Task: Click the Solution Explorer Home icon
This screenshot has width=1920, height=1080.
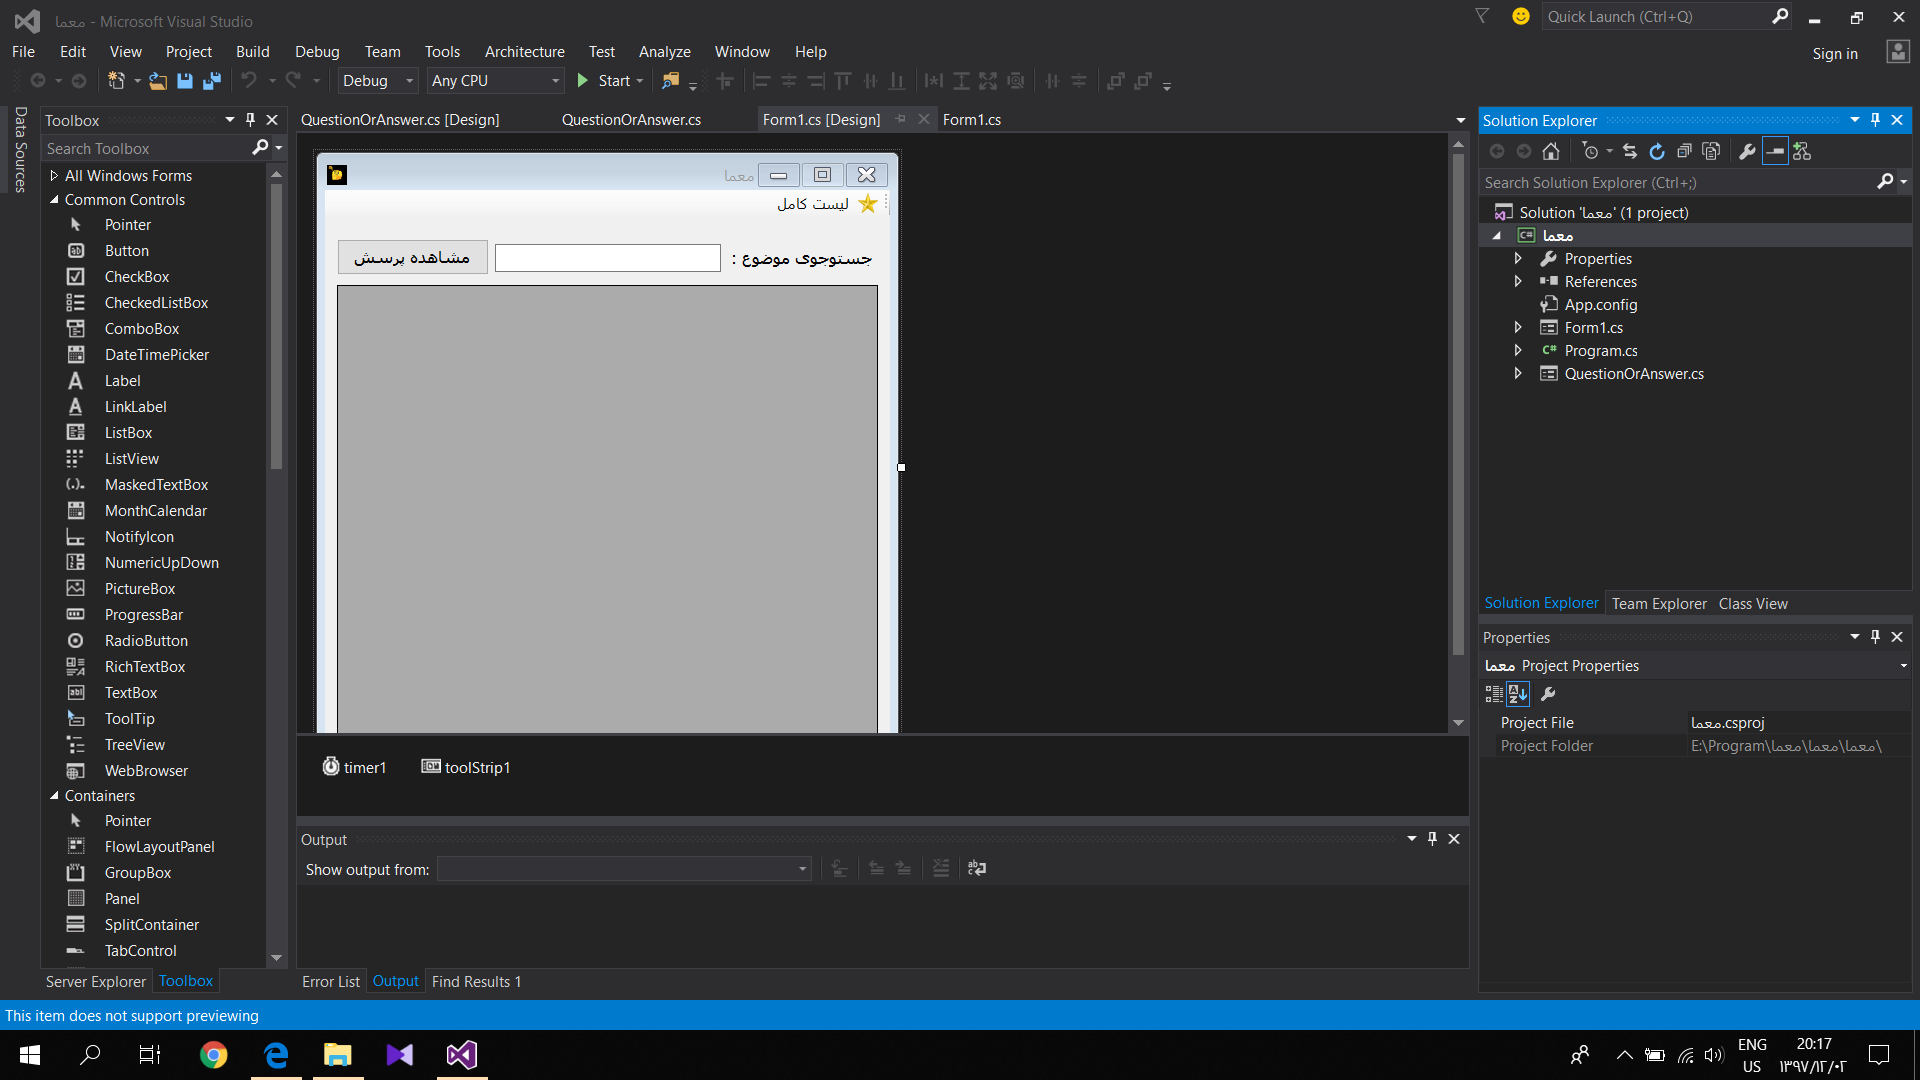Action: point(1551,151)
